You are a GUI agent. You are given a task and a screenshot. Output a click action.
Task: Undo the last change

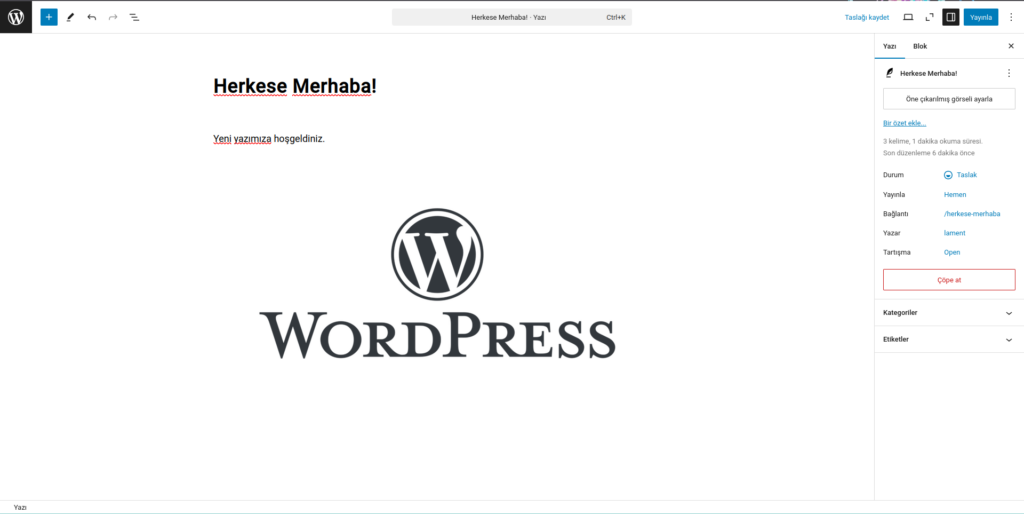coord(91,17)
